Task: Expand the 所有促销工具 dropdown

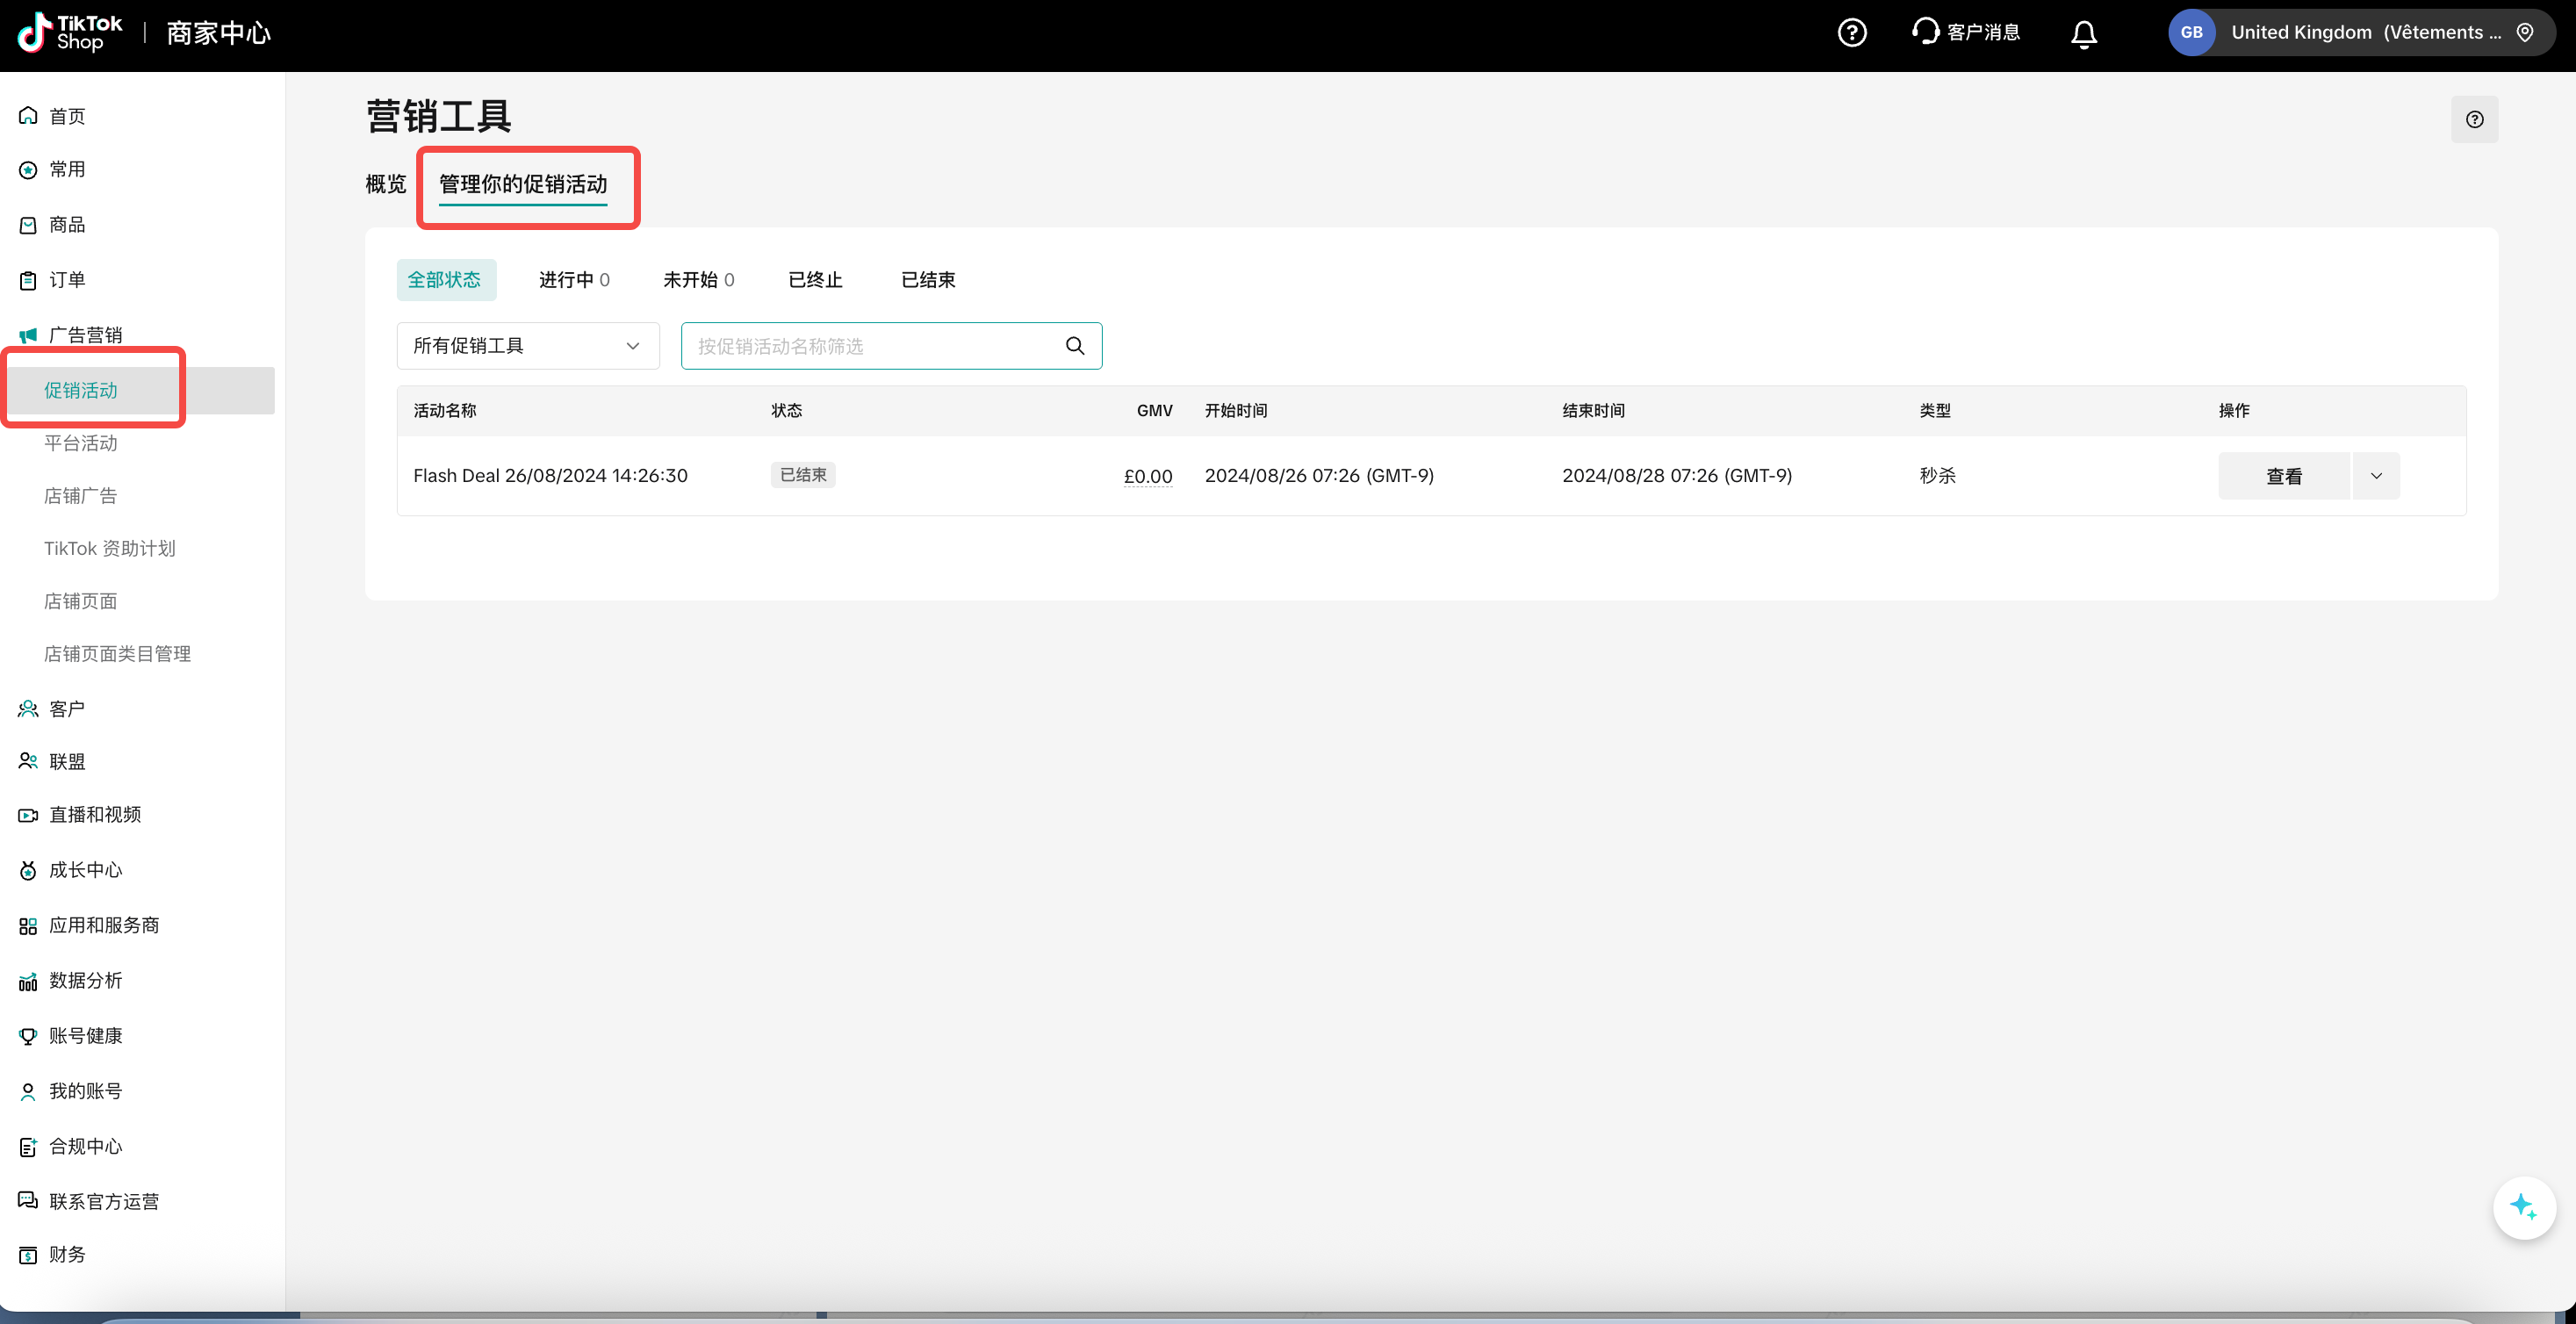Action: (527, 346)
